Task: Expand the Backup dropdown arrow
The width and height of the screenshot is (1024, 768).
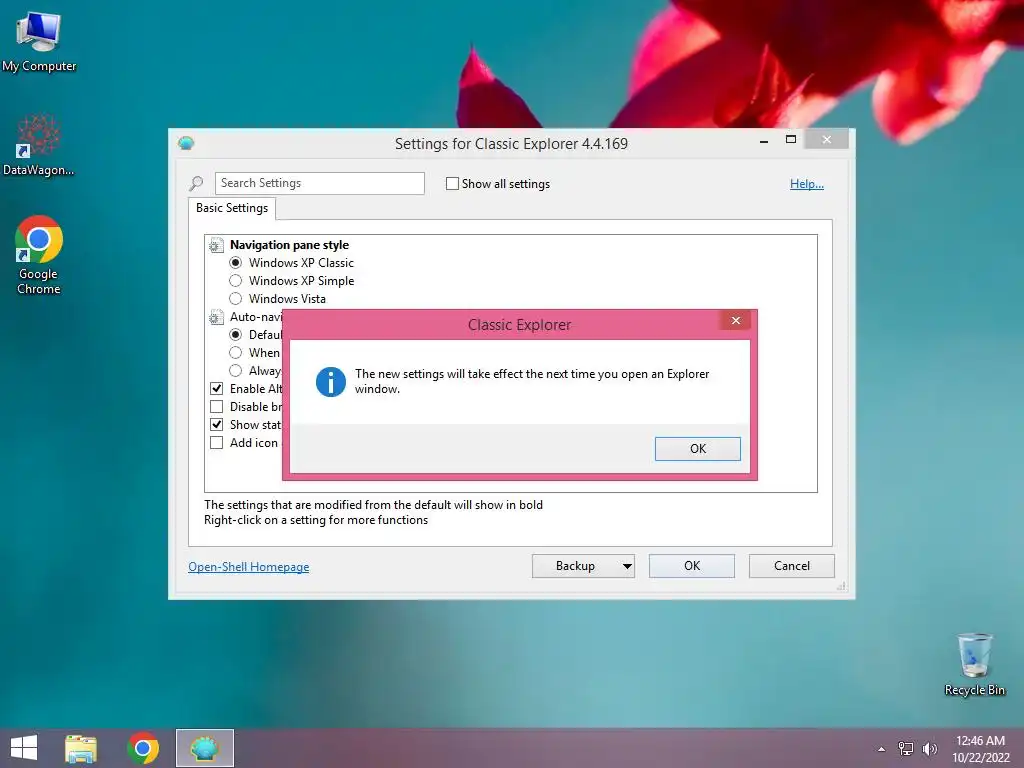Action: pos(627,566)
